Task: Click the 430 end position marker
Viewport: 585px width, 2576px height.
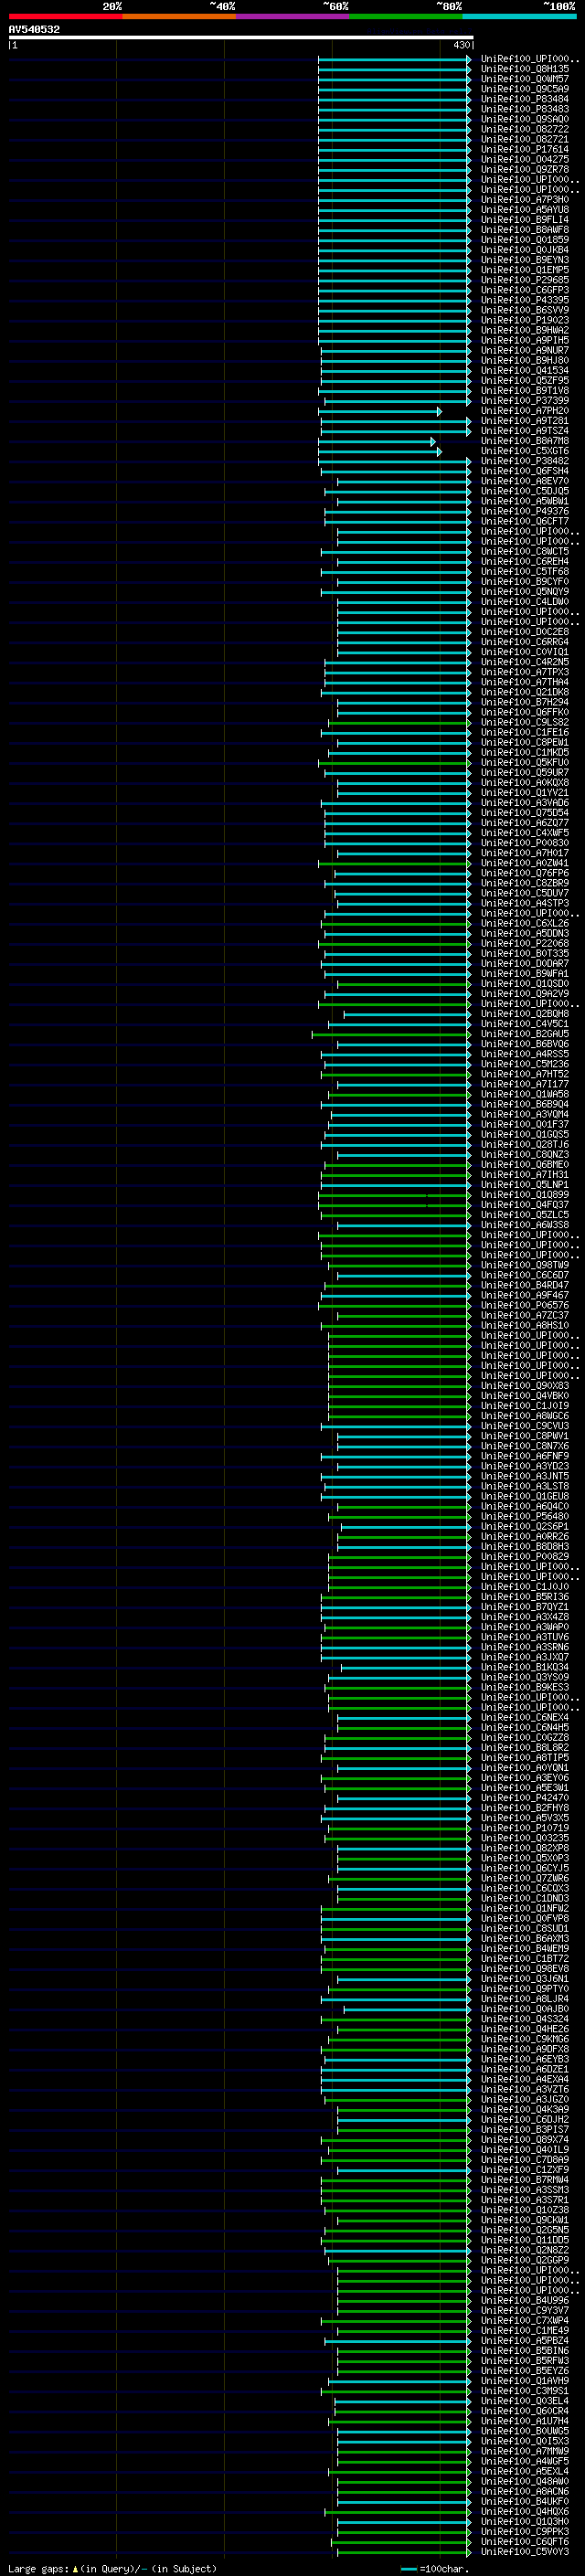Action: [x=461, y=45]
